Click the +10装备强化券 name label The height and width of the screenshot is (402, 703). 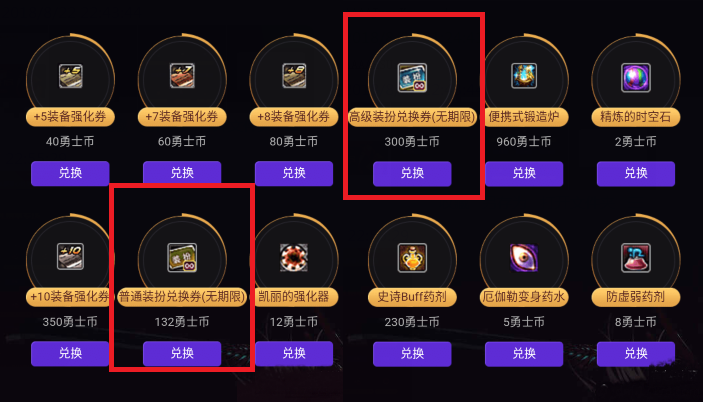(69, 297)
